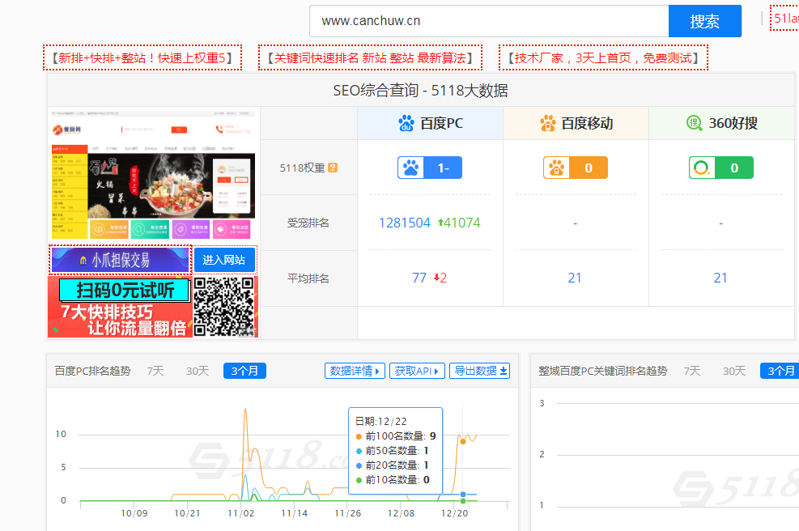Click the 百度移动 average rank 21

click(575, 278)
